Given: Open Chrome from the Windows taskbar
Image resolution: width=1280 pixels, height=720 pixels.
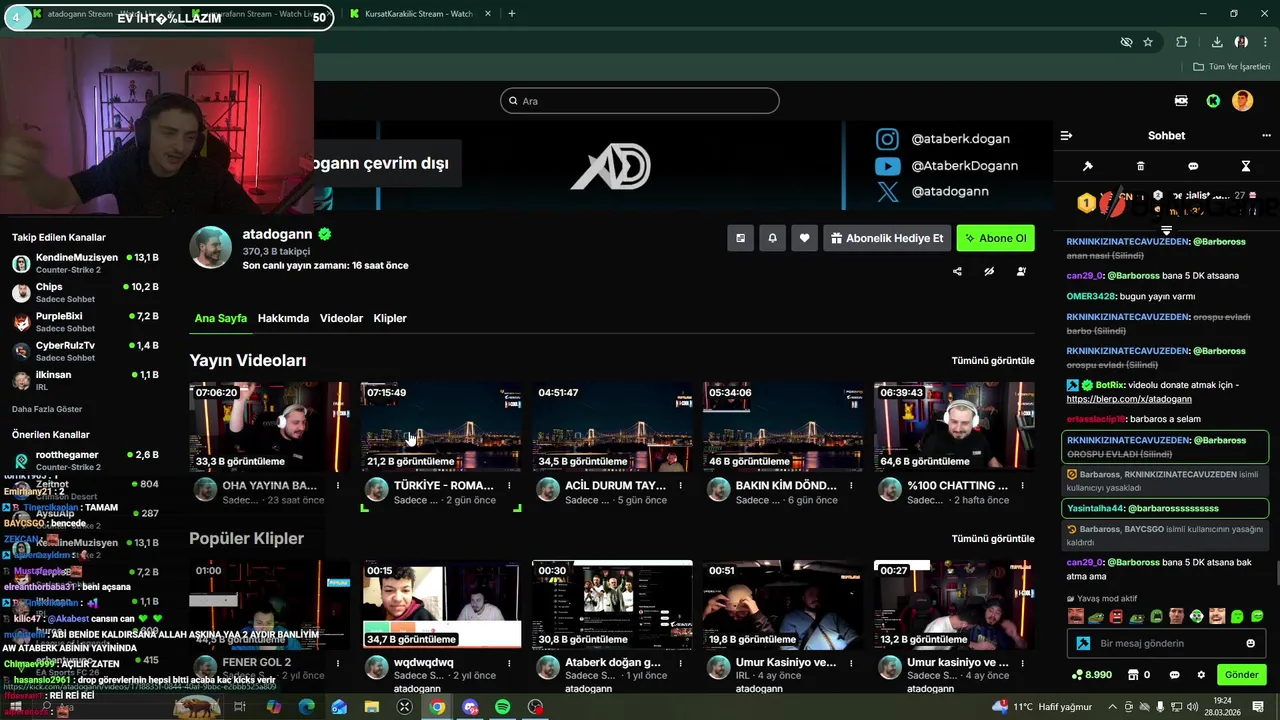Looking at the screenshot, I should 437,707.
